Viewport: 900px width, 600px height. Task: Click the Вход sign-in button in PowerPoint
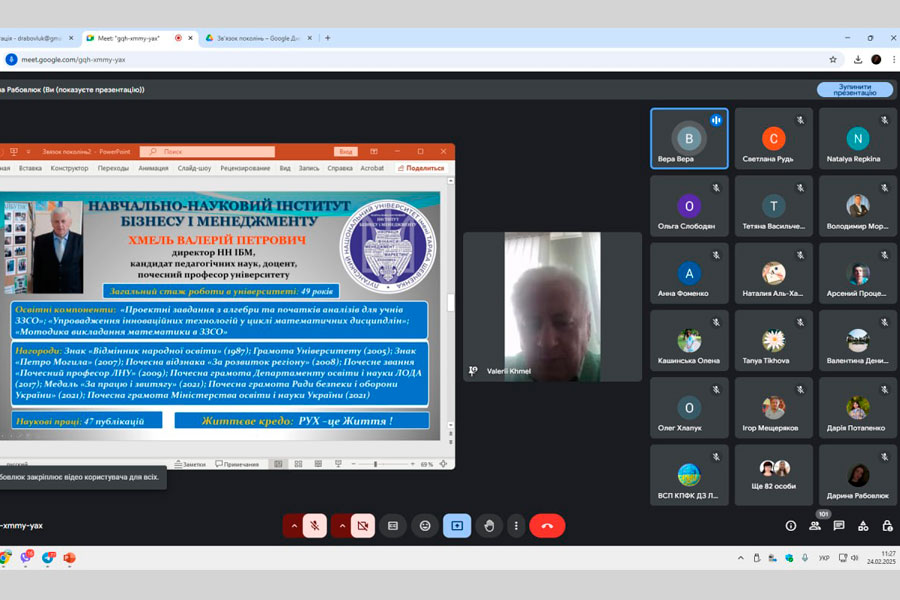click(x=346, y=152)
